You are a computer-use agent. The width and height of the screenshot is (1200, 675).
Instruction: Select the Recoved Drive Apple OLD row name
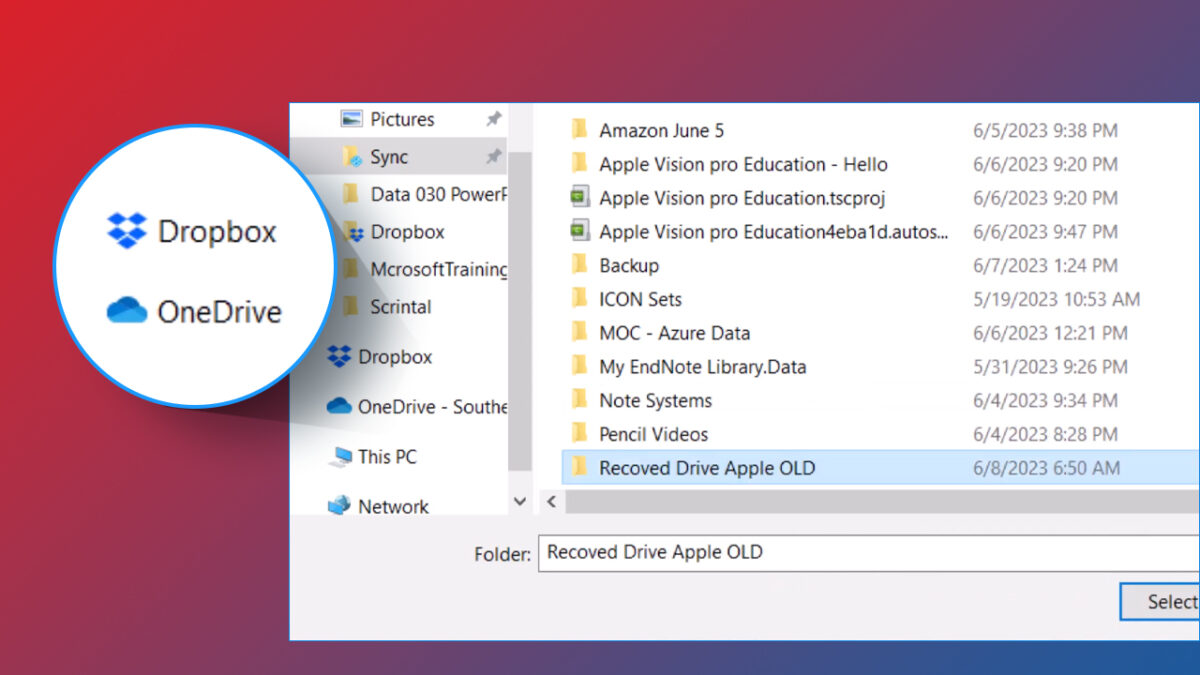[707, 468]
